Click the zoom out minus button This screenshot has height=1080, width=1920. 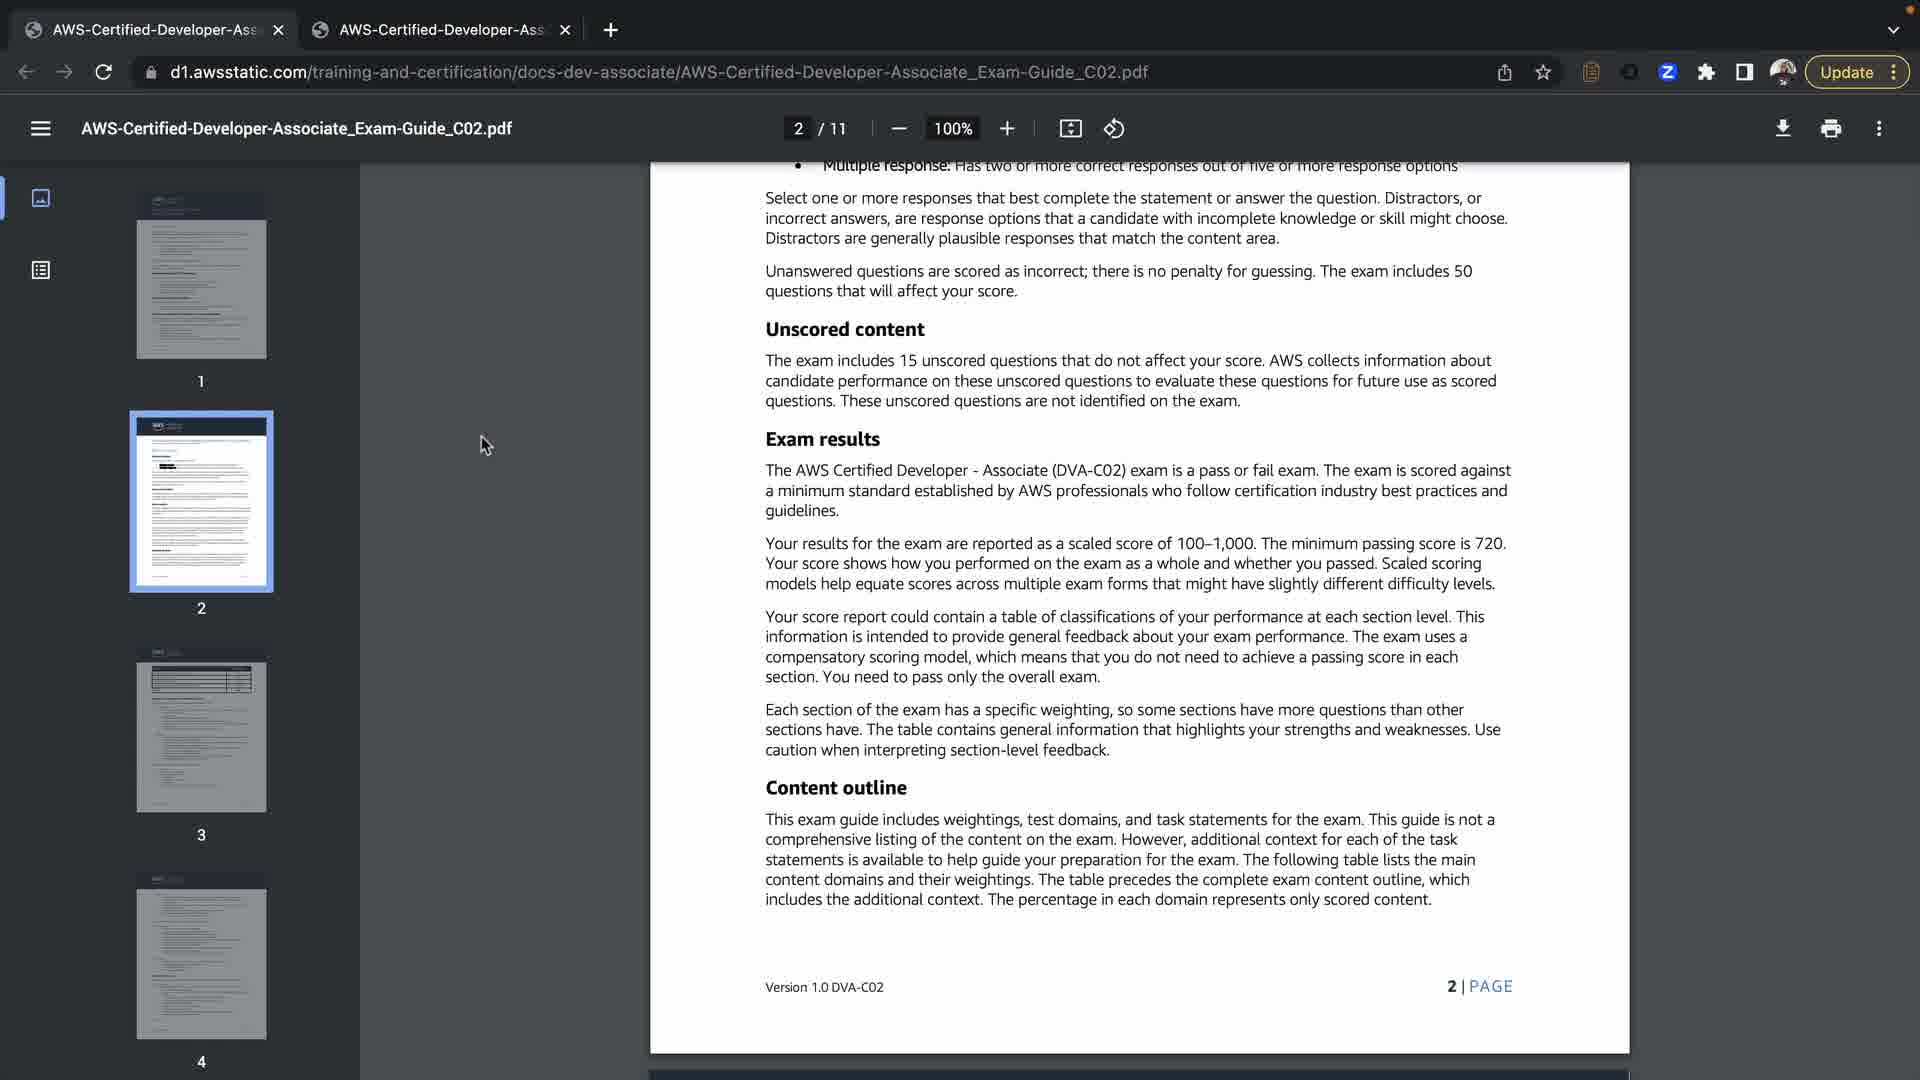(898, 128)
